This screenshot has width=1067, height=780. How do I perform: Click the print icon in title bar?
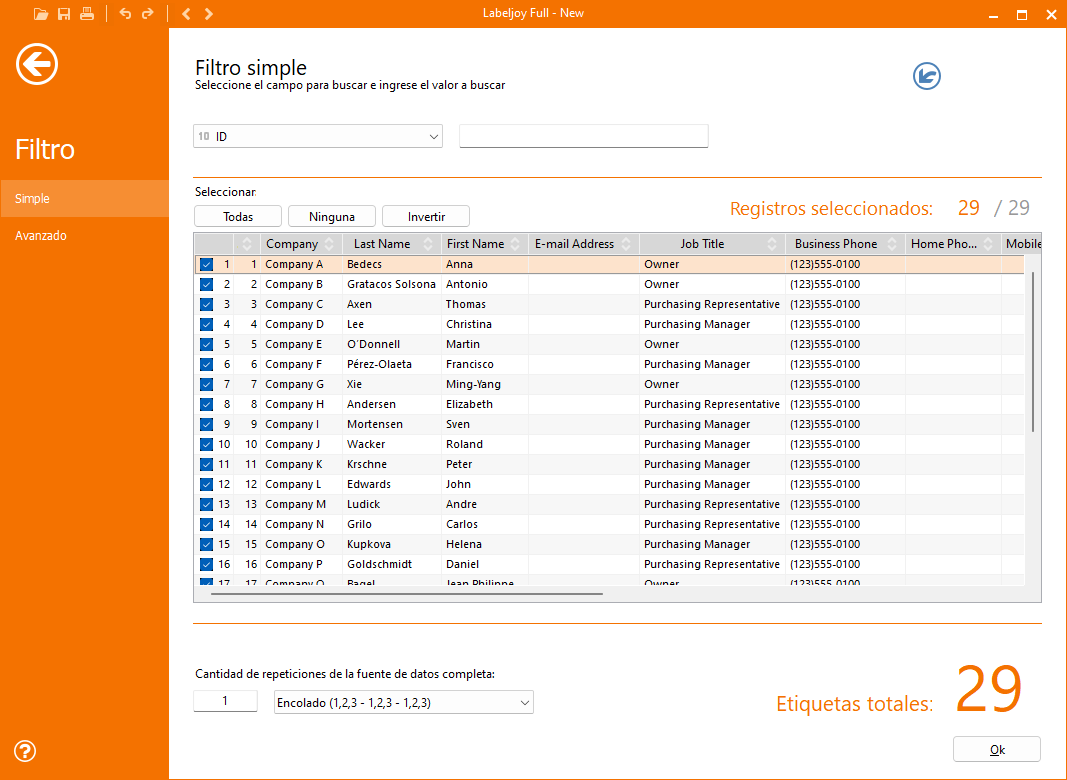point(87,14)
